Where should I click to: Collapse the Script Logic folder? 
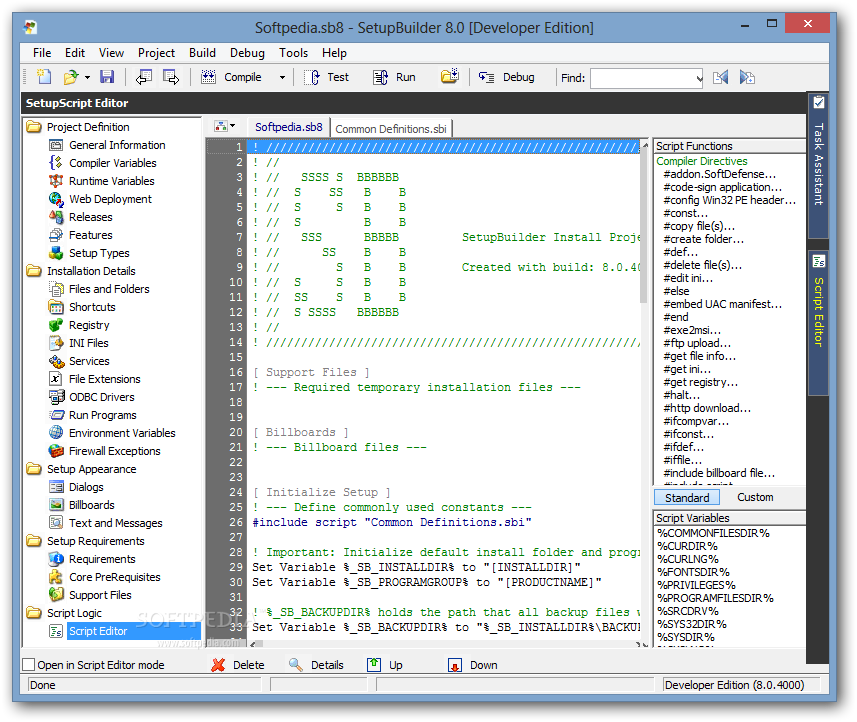[34, 613]
